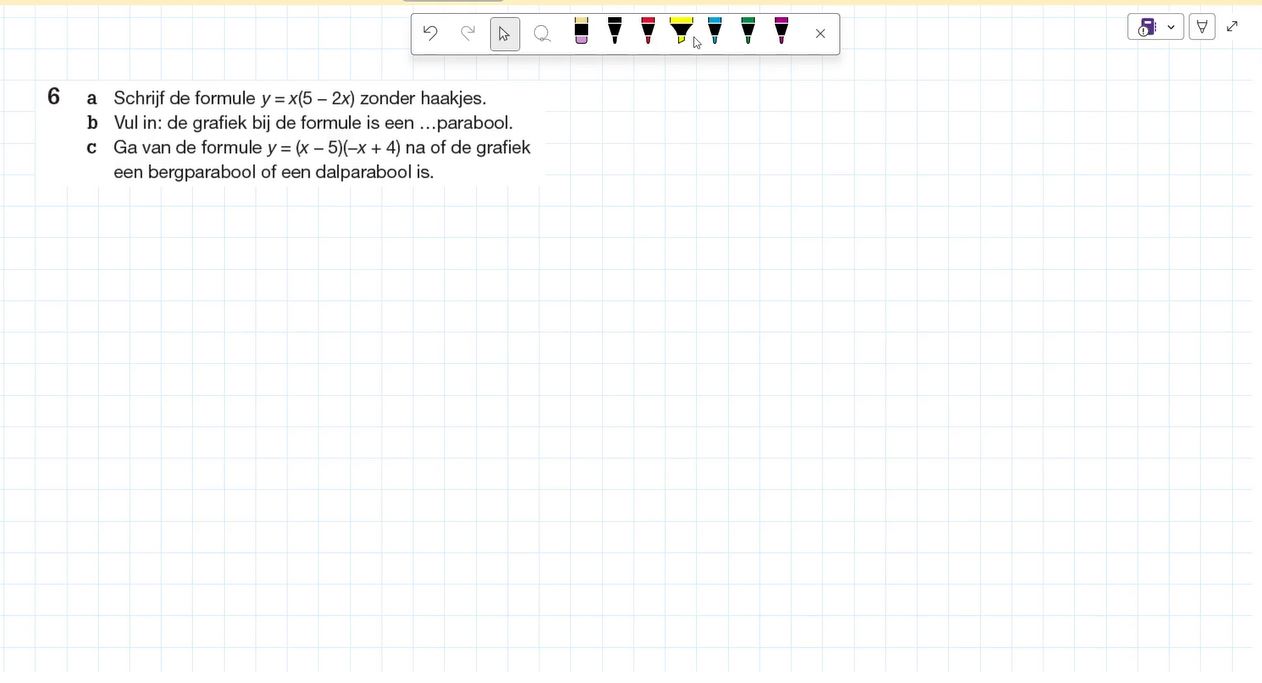The width and height of the screenshot is (1262, 683).
Task: Select the blue pen
Action: [715, 31]
